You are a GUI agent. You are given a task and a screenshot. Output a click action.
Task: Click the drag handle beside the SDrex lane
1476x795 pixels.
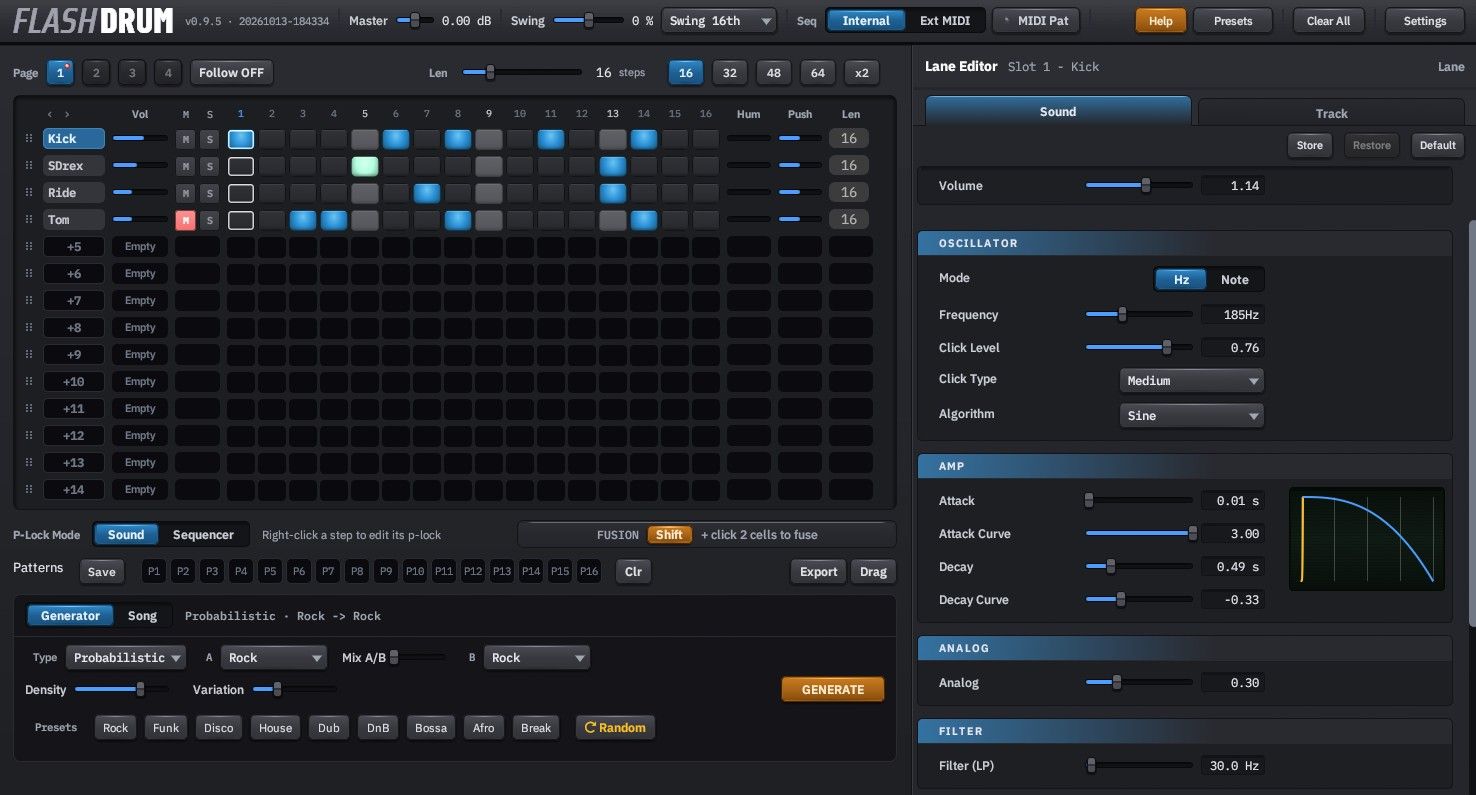pyautogui.click(x=29, y=166)
